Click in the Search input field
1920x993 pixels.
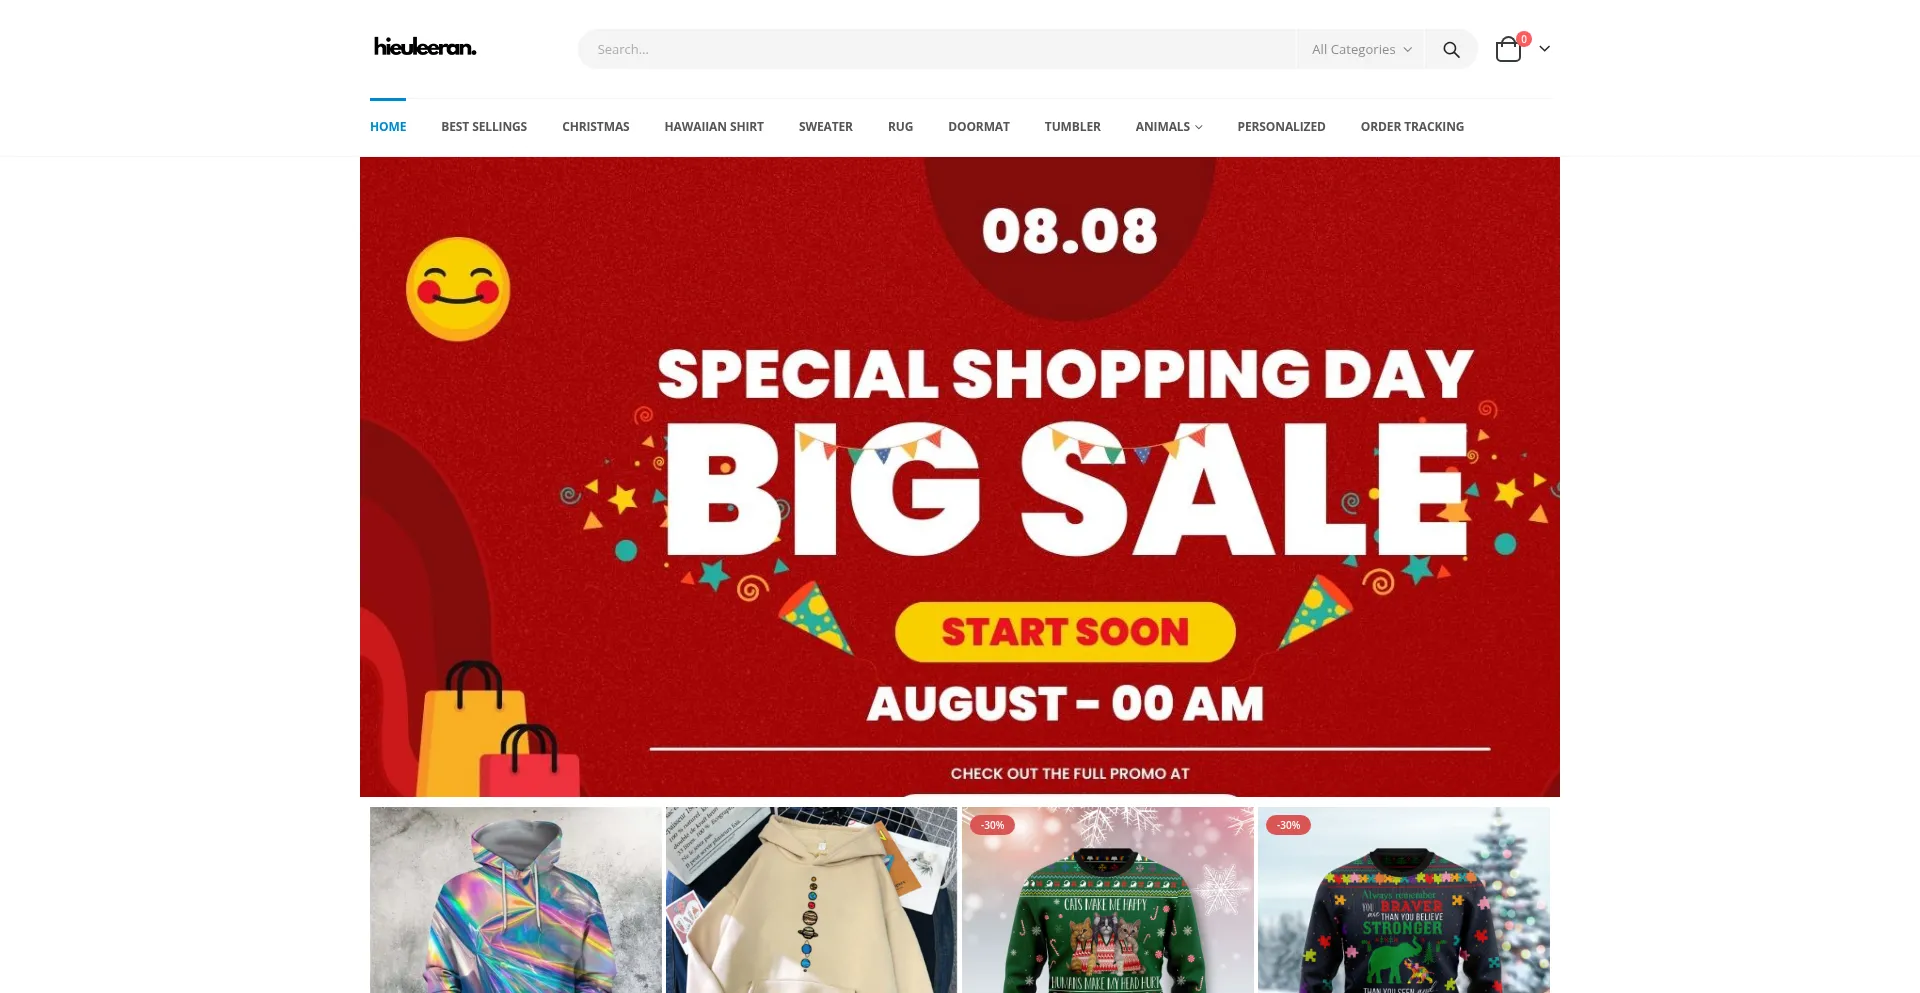coord(936,49)
